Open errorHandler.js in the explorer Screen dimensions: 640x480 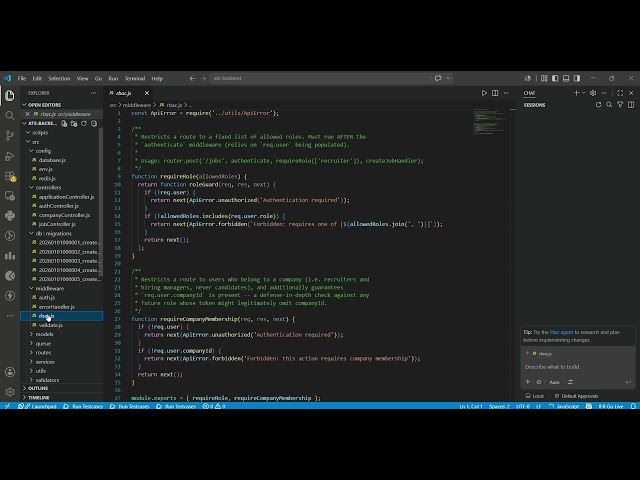(56, 307)
